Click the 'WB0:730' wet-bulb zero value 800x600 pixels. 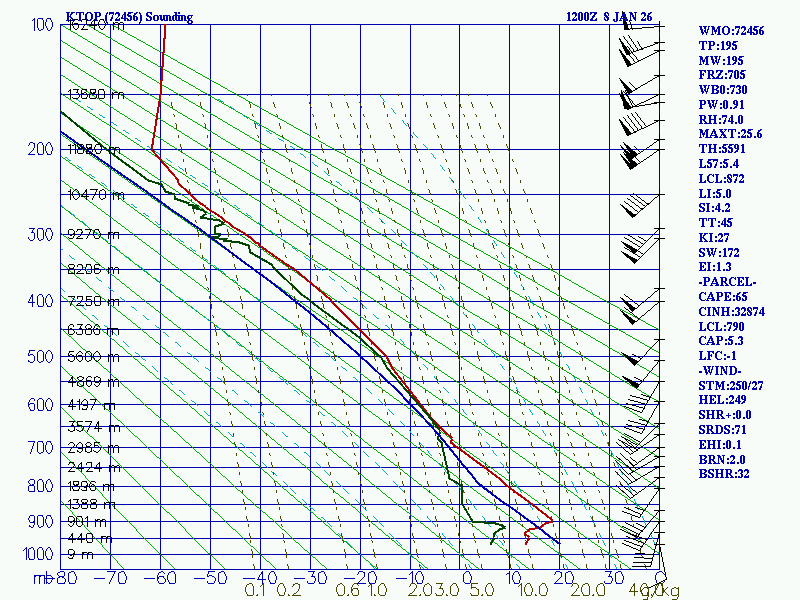click(x=723, y=90)
